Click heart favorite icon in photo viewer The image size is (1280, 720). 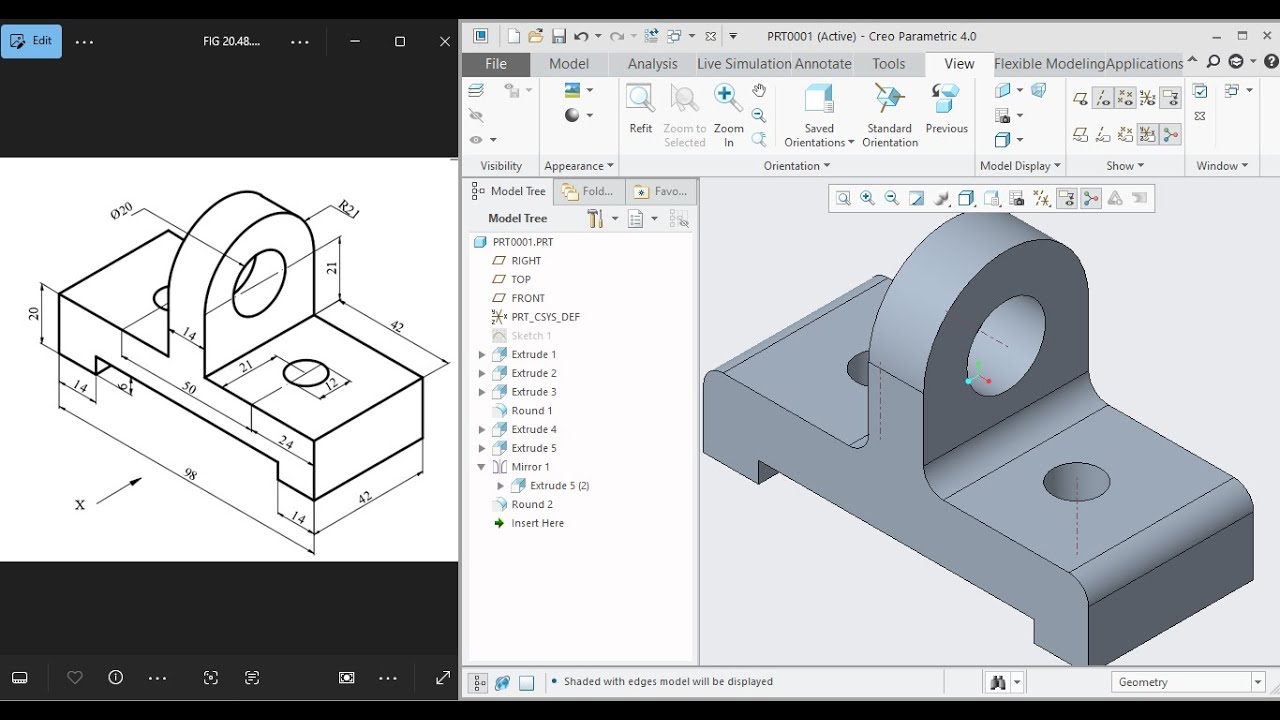tap(75, 677)
